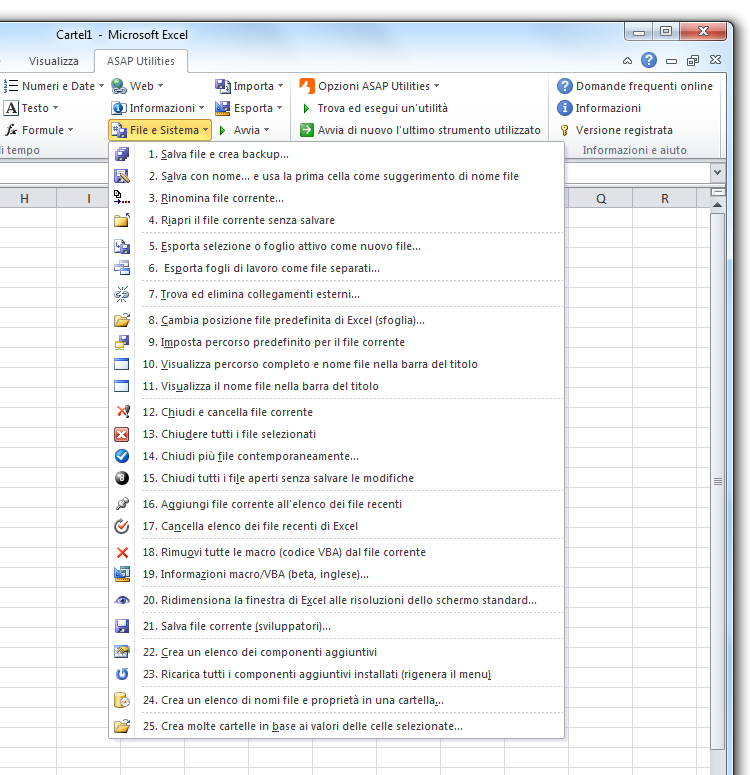Expand the Formule dropdown menu
The width and height of the screenshot is (750, 775).
pos(39,130)
